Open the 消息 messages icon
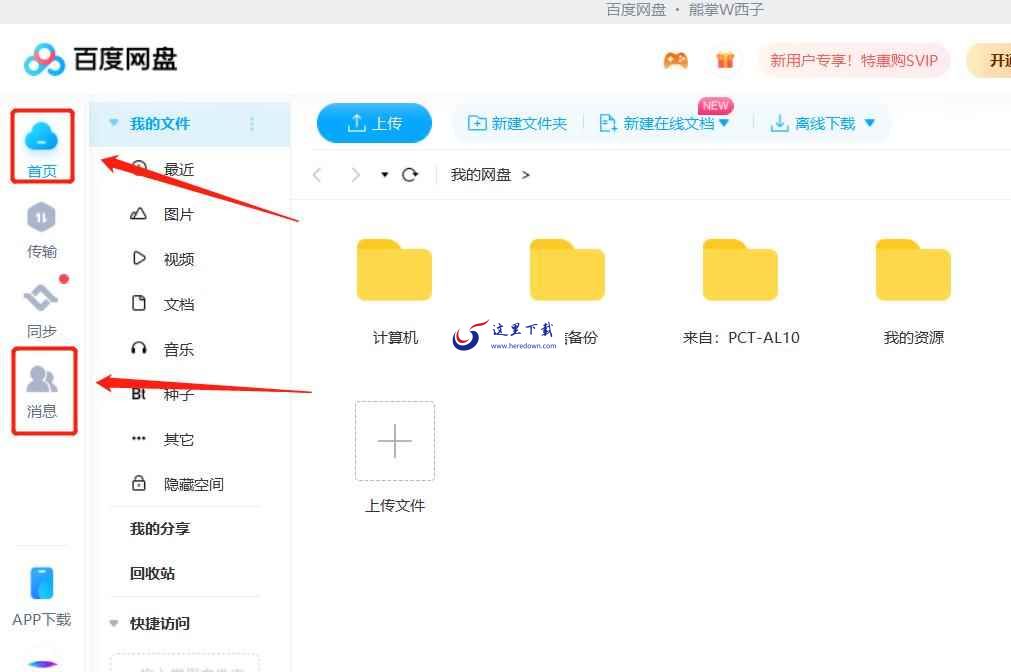The width and height of the screenshot is (1011, 672). (41, 379)
